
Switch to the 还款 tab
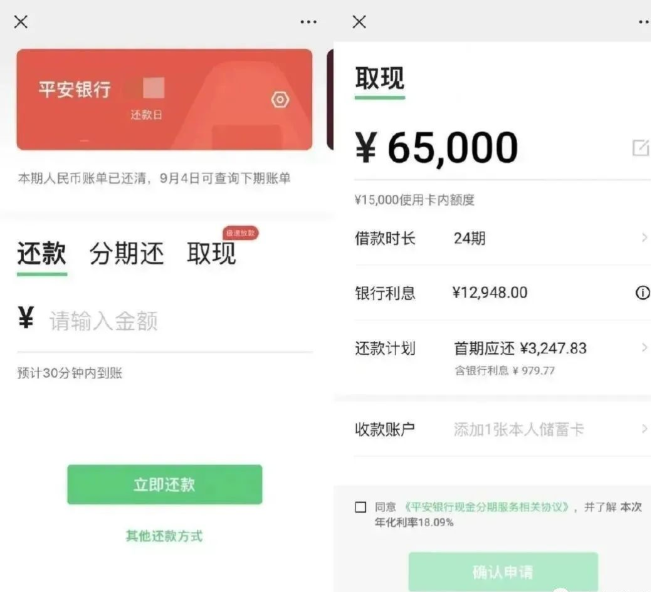(x=42, y=253)
